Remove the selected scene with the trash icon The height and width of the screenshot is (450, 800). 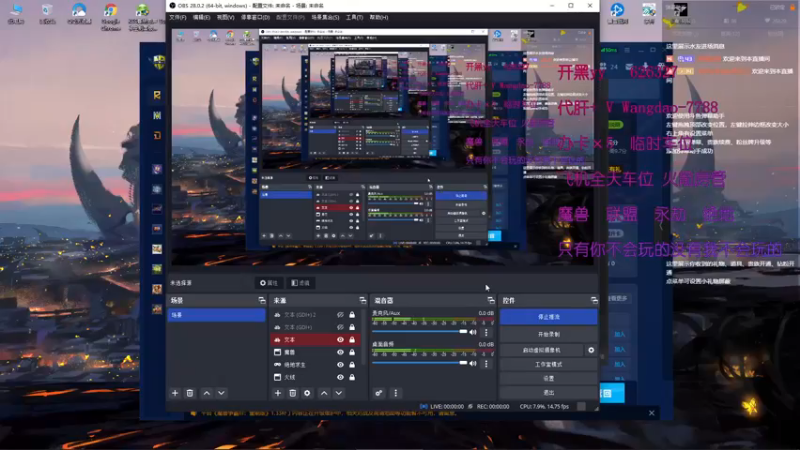click(190, 393)
